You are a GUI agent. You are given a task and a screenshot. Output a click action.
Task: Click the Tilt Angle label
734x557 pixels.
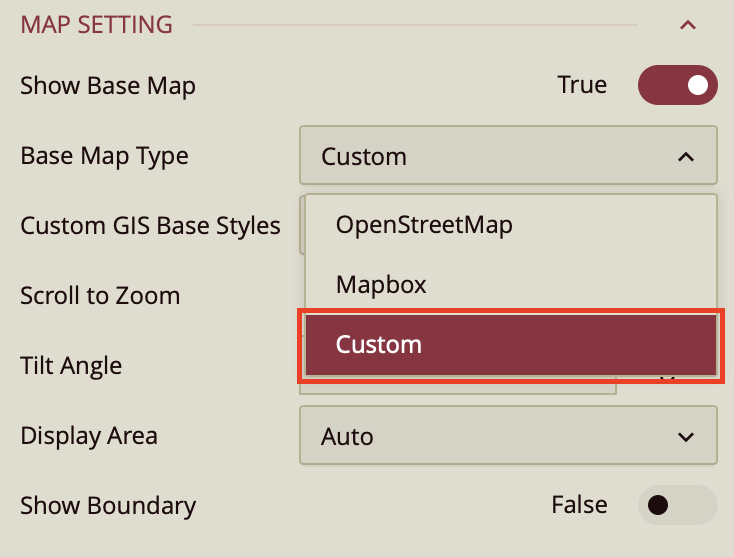(71, 366)
